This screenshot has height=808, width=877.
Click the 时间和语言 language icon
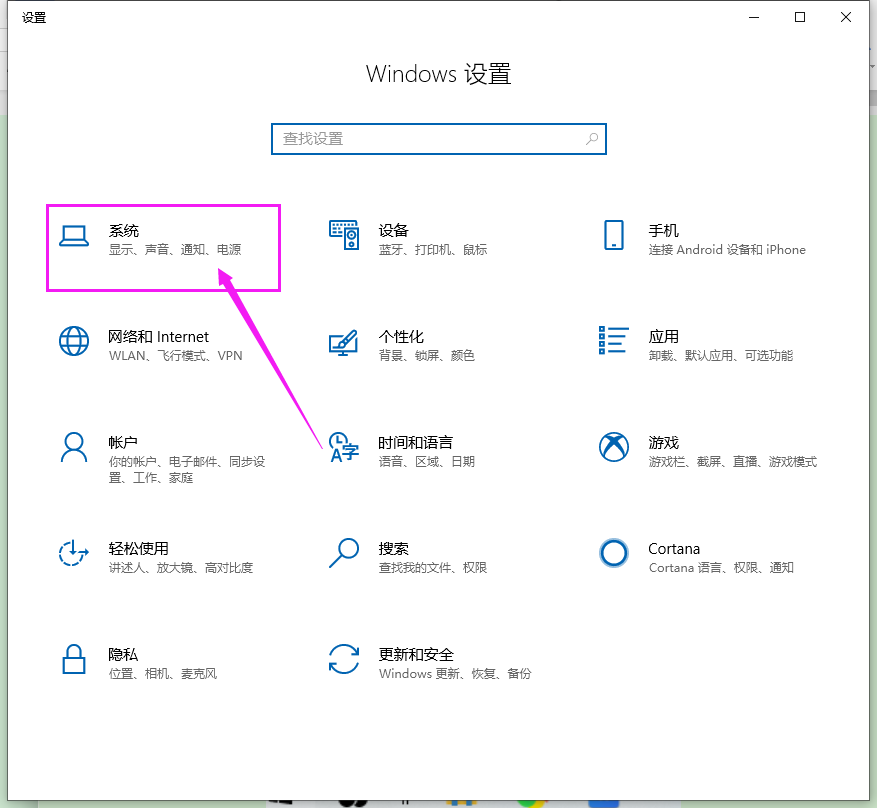pos(343,447)
